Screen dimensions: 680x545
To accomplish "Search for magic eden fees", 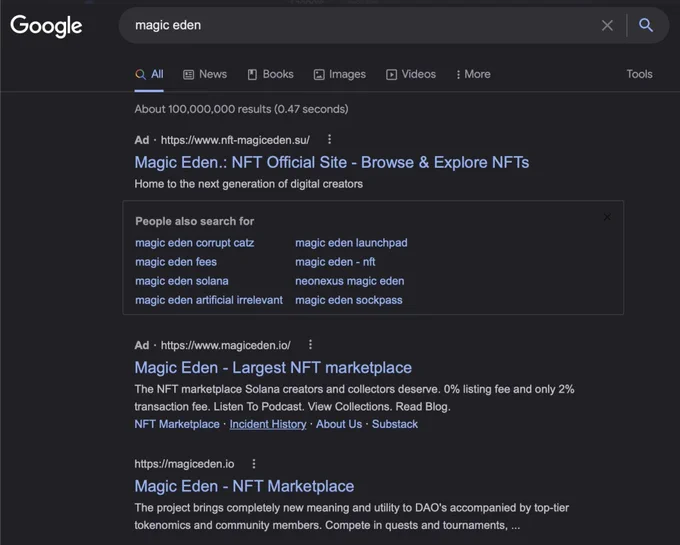I will coord(176,262).
